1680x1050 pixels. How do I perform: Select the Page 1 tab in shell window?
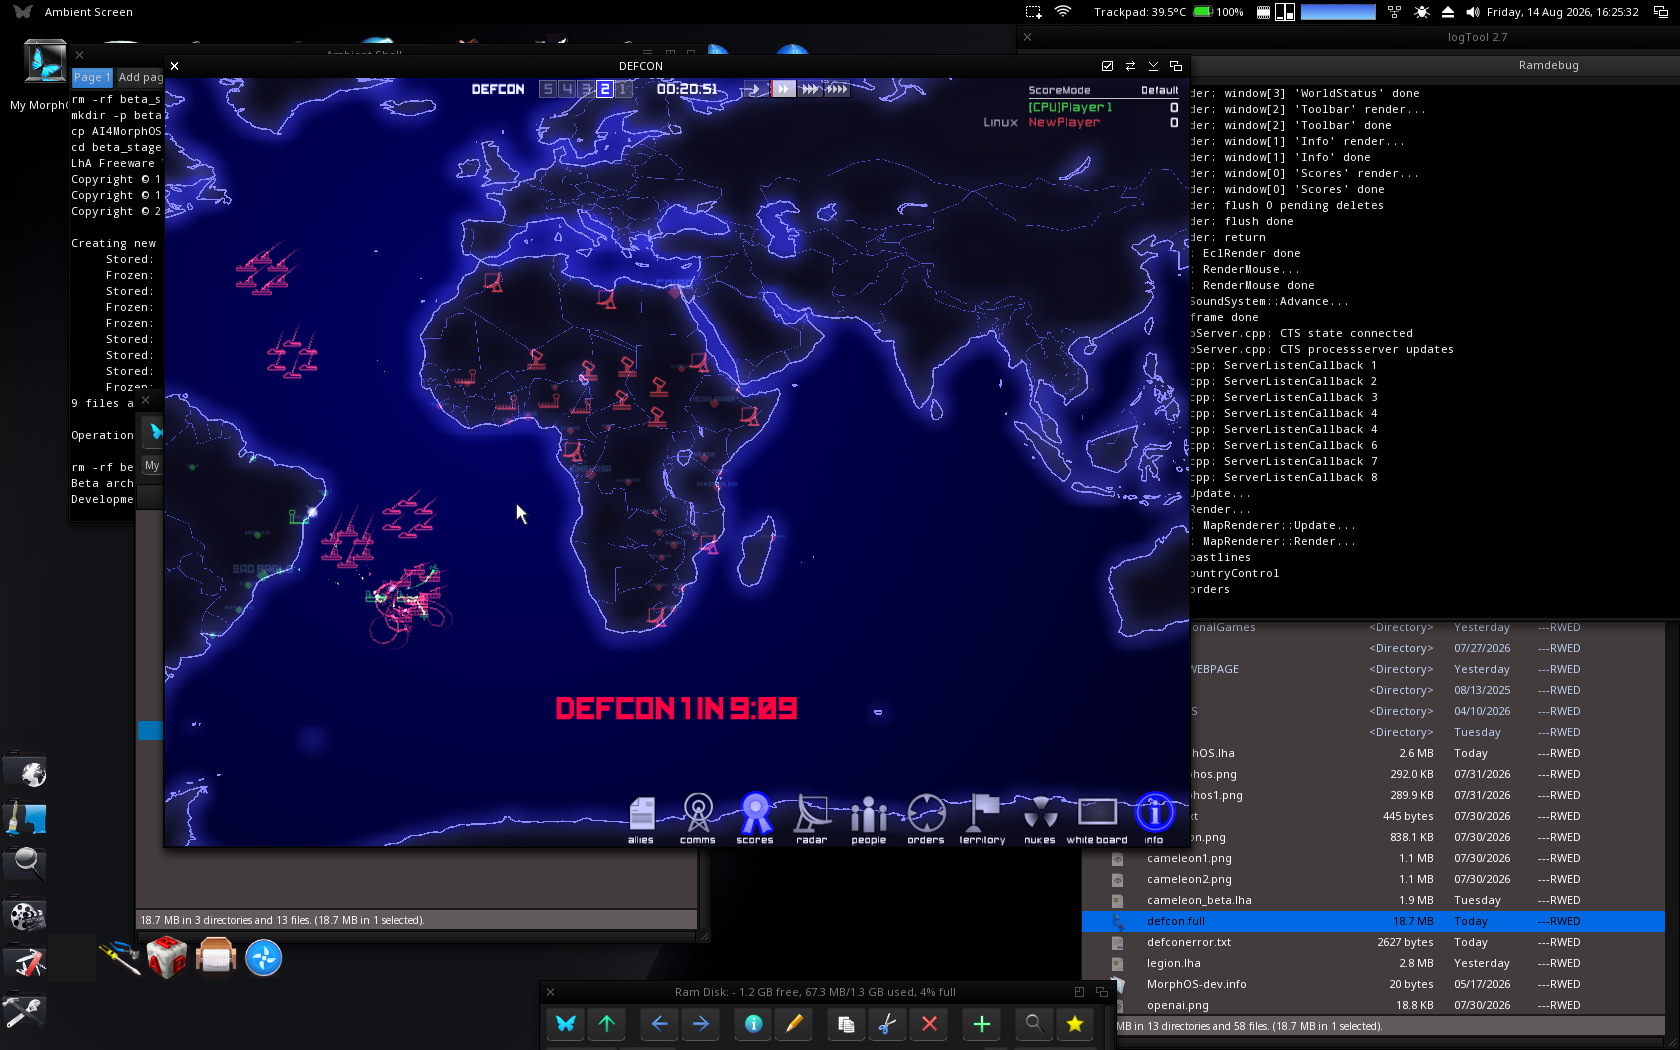[x=92, y=77]
